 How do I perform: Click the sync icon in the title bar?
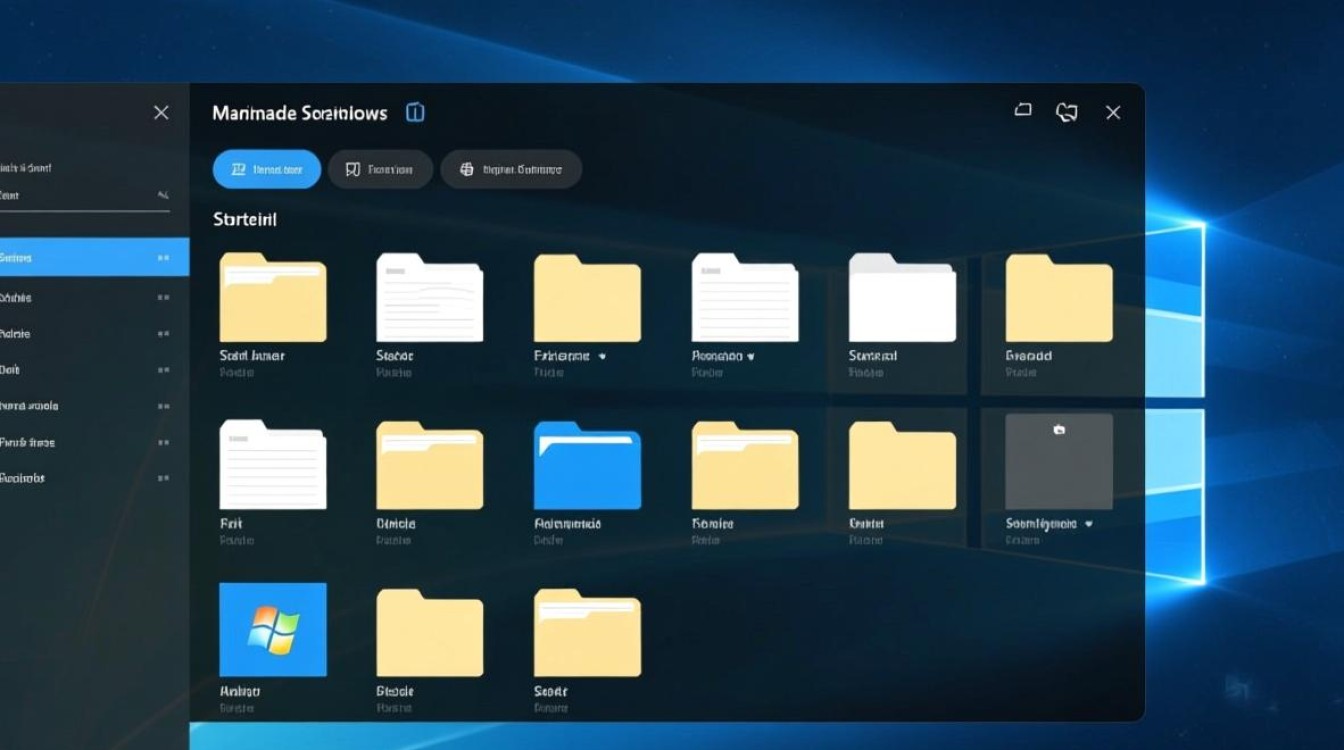(1067, 113)
